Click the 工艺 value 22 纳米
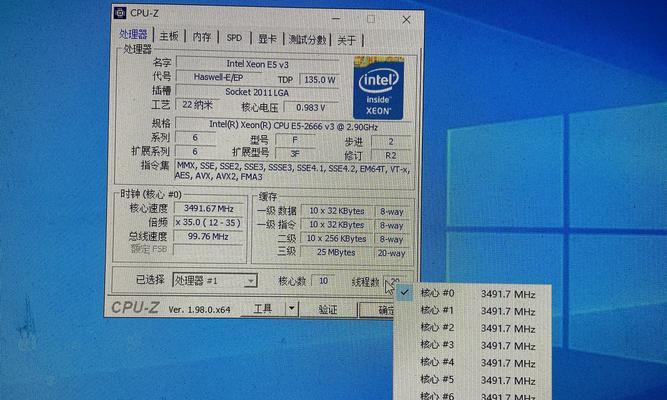The width and height of the screenshot is (667, 400). (197, 105)
